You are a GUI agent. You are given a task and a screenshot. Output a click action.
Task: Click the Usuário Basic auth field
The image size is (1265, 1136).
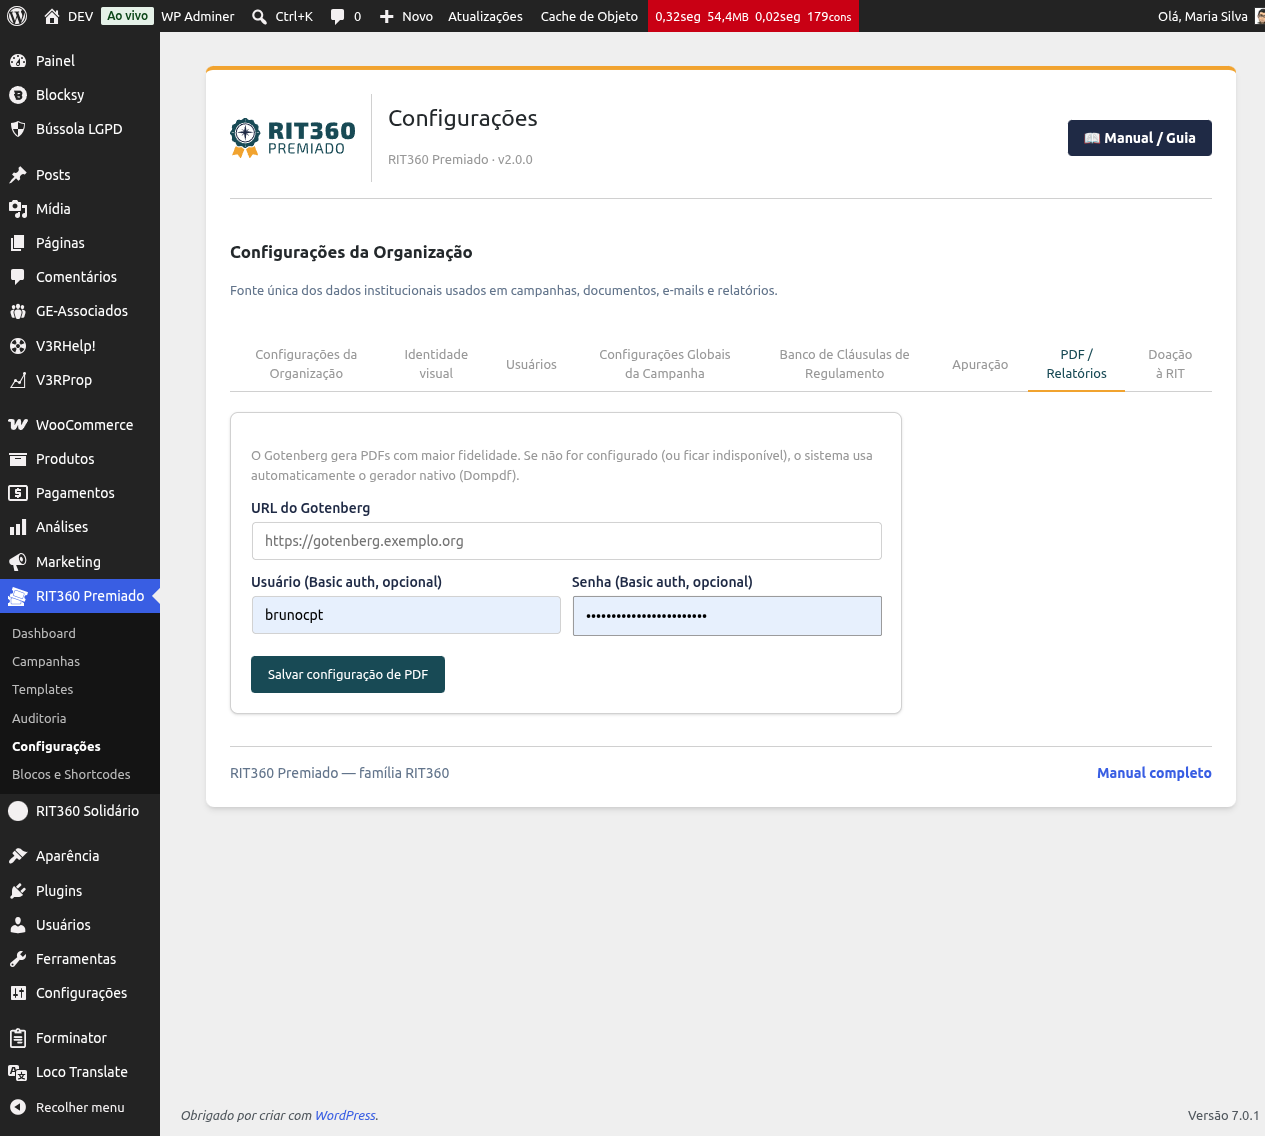(406, 615)
